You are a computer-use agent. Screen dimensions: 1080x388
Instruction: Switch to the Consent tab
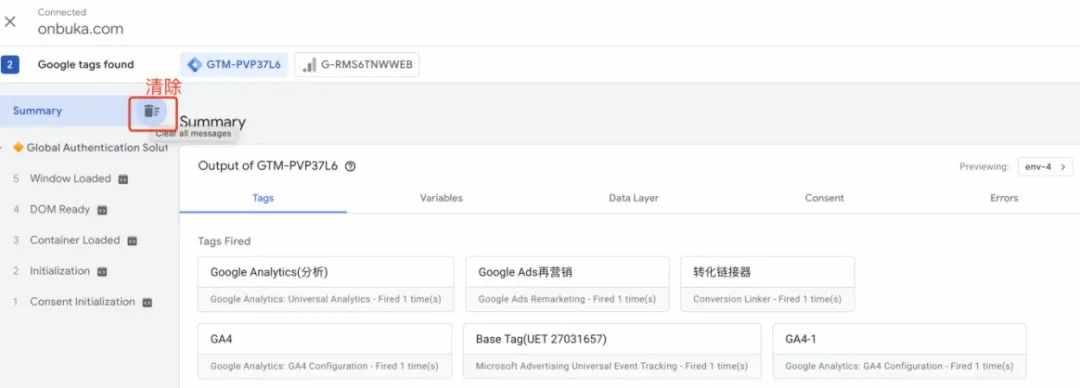[x=824, y=198]
